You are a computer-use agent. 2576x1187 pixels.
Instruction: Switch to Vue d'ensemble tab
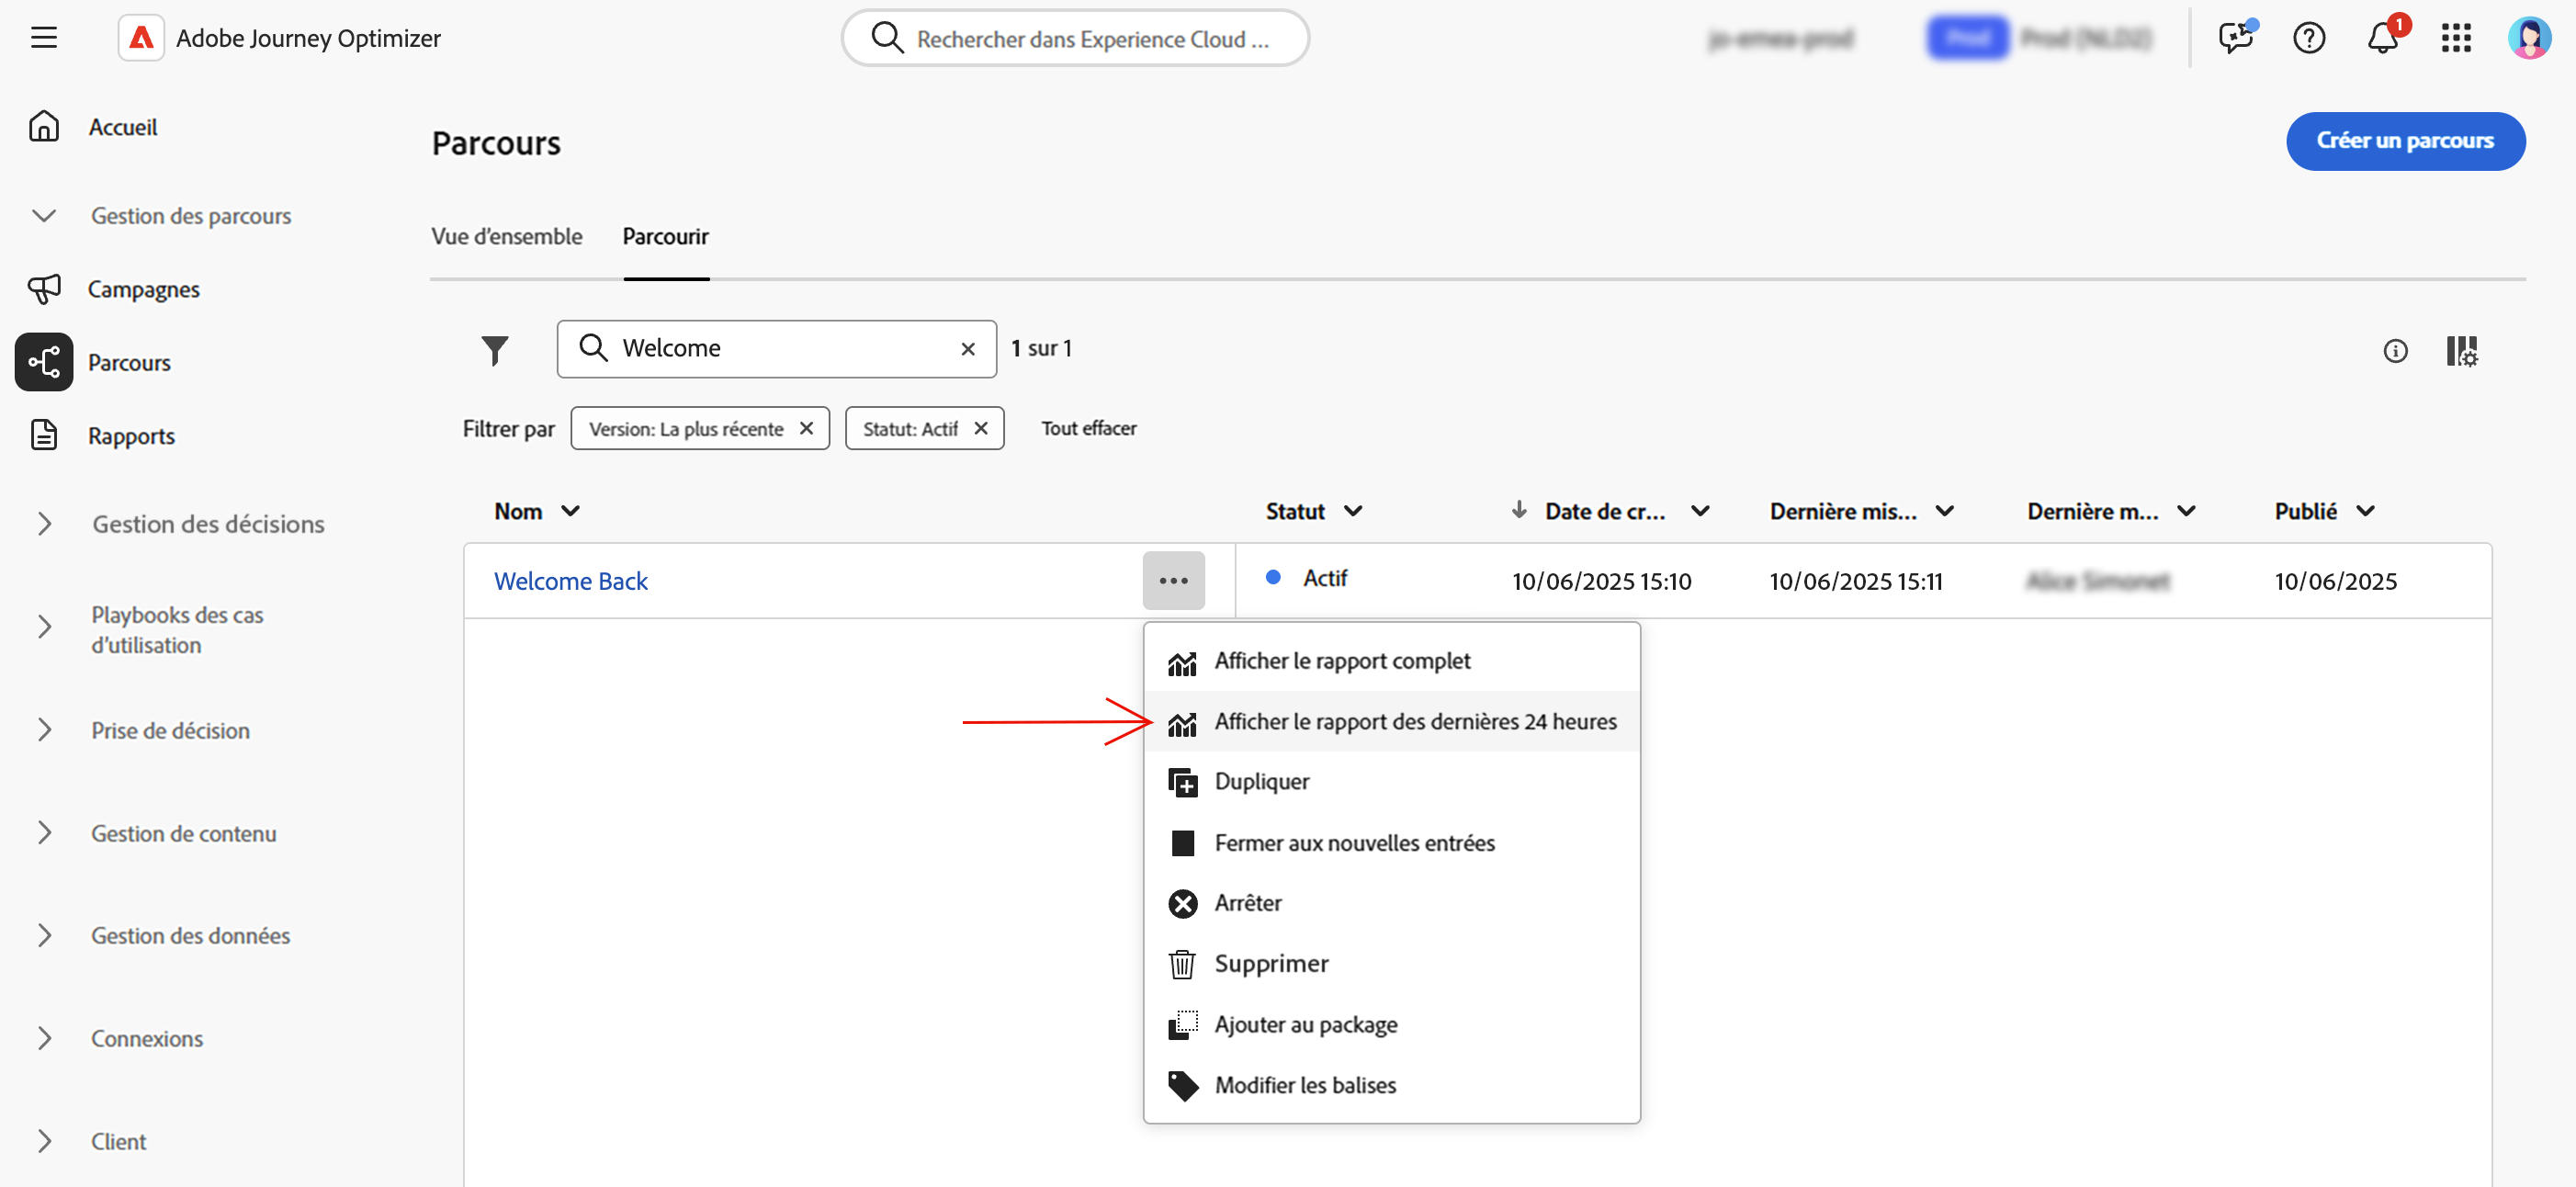pyautogui.click(x=506, y=237)
